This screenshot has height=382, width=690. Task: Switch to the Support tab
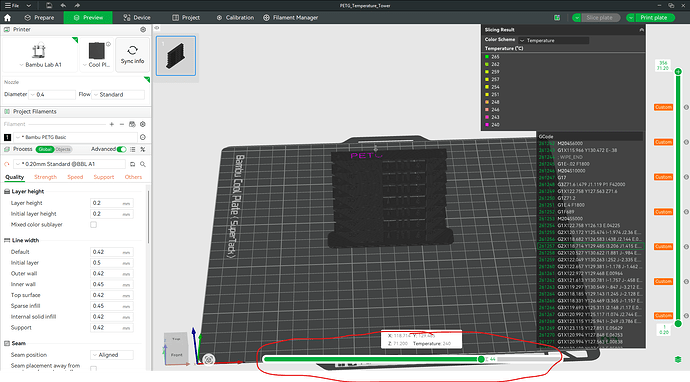pyautogui.click(x=104, y=177)
